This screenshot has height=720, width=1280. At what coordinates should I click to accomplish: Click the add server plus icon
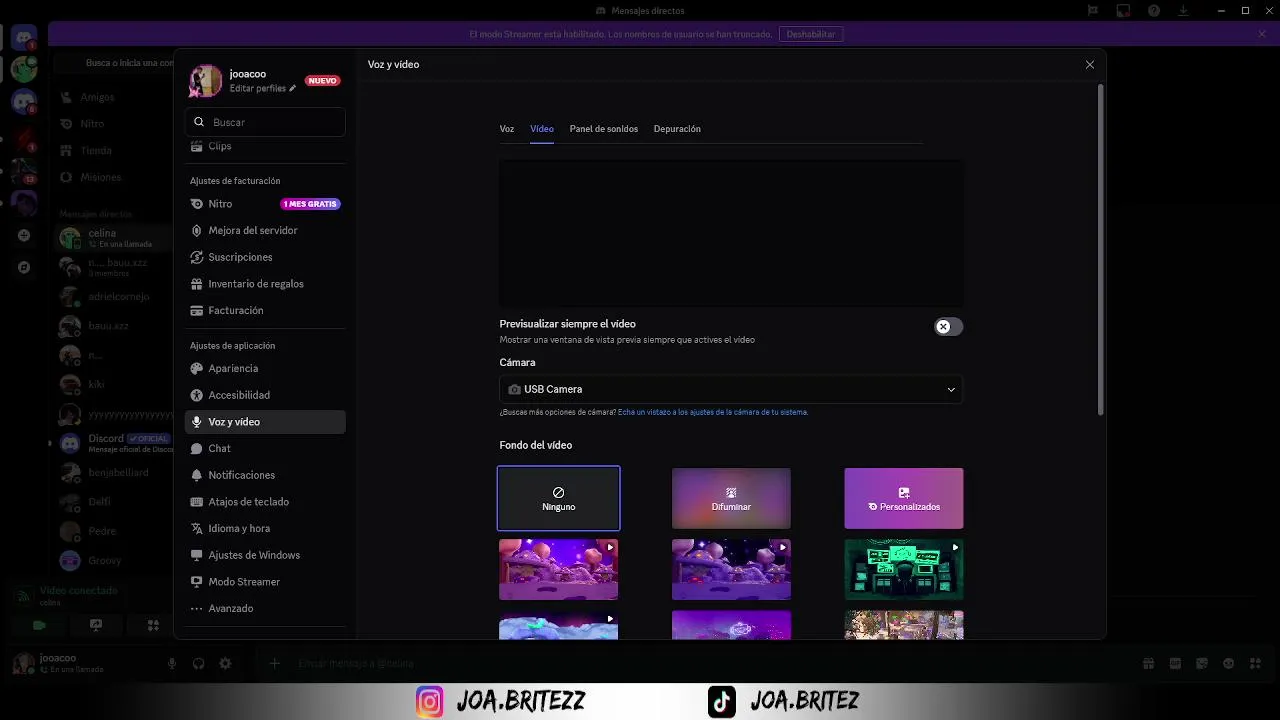(x=24, y=236)
